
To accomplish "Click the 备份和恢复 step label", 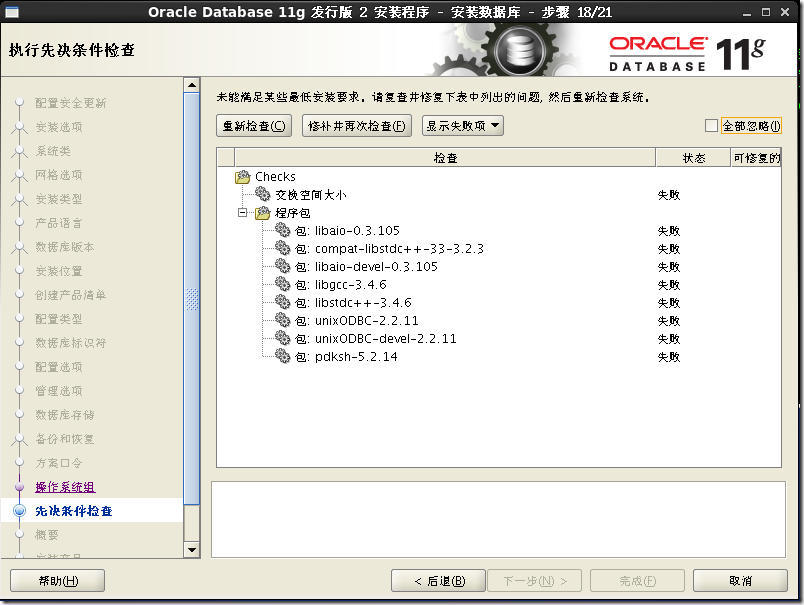I will tap(65, 439).
